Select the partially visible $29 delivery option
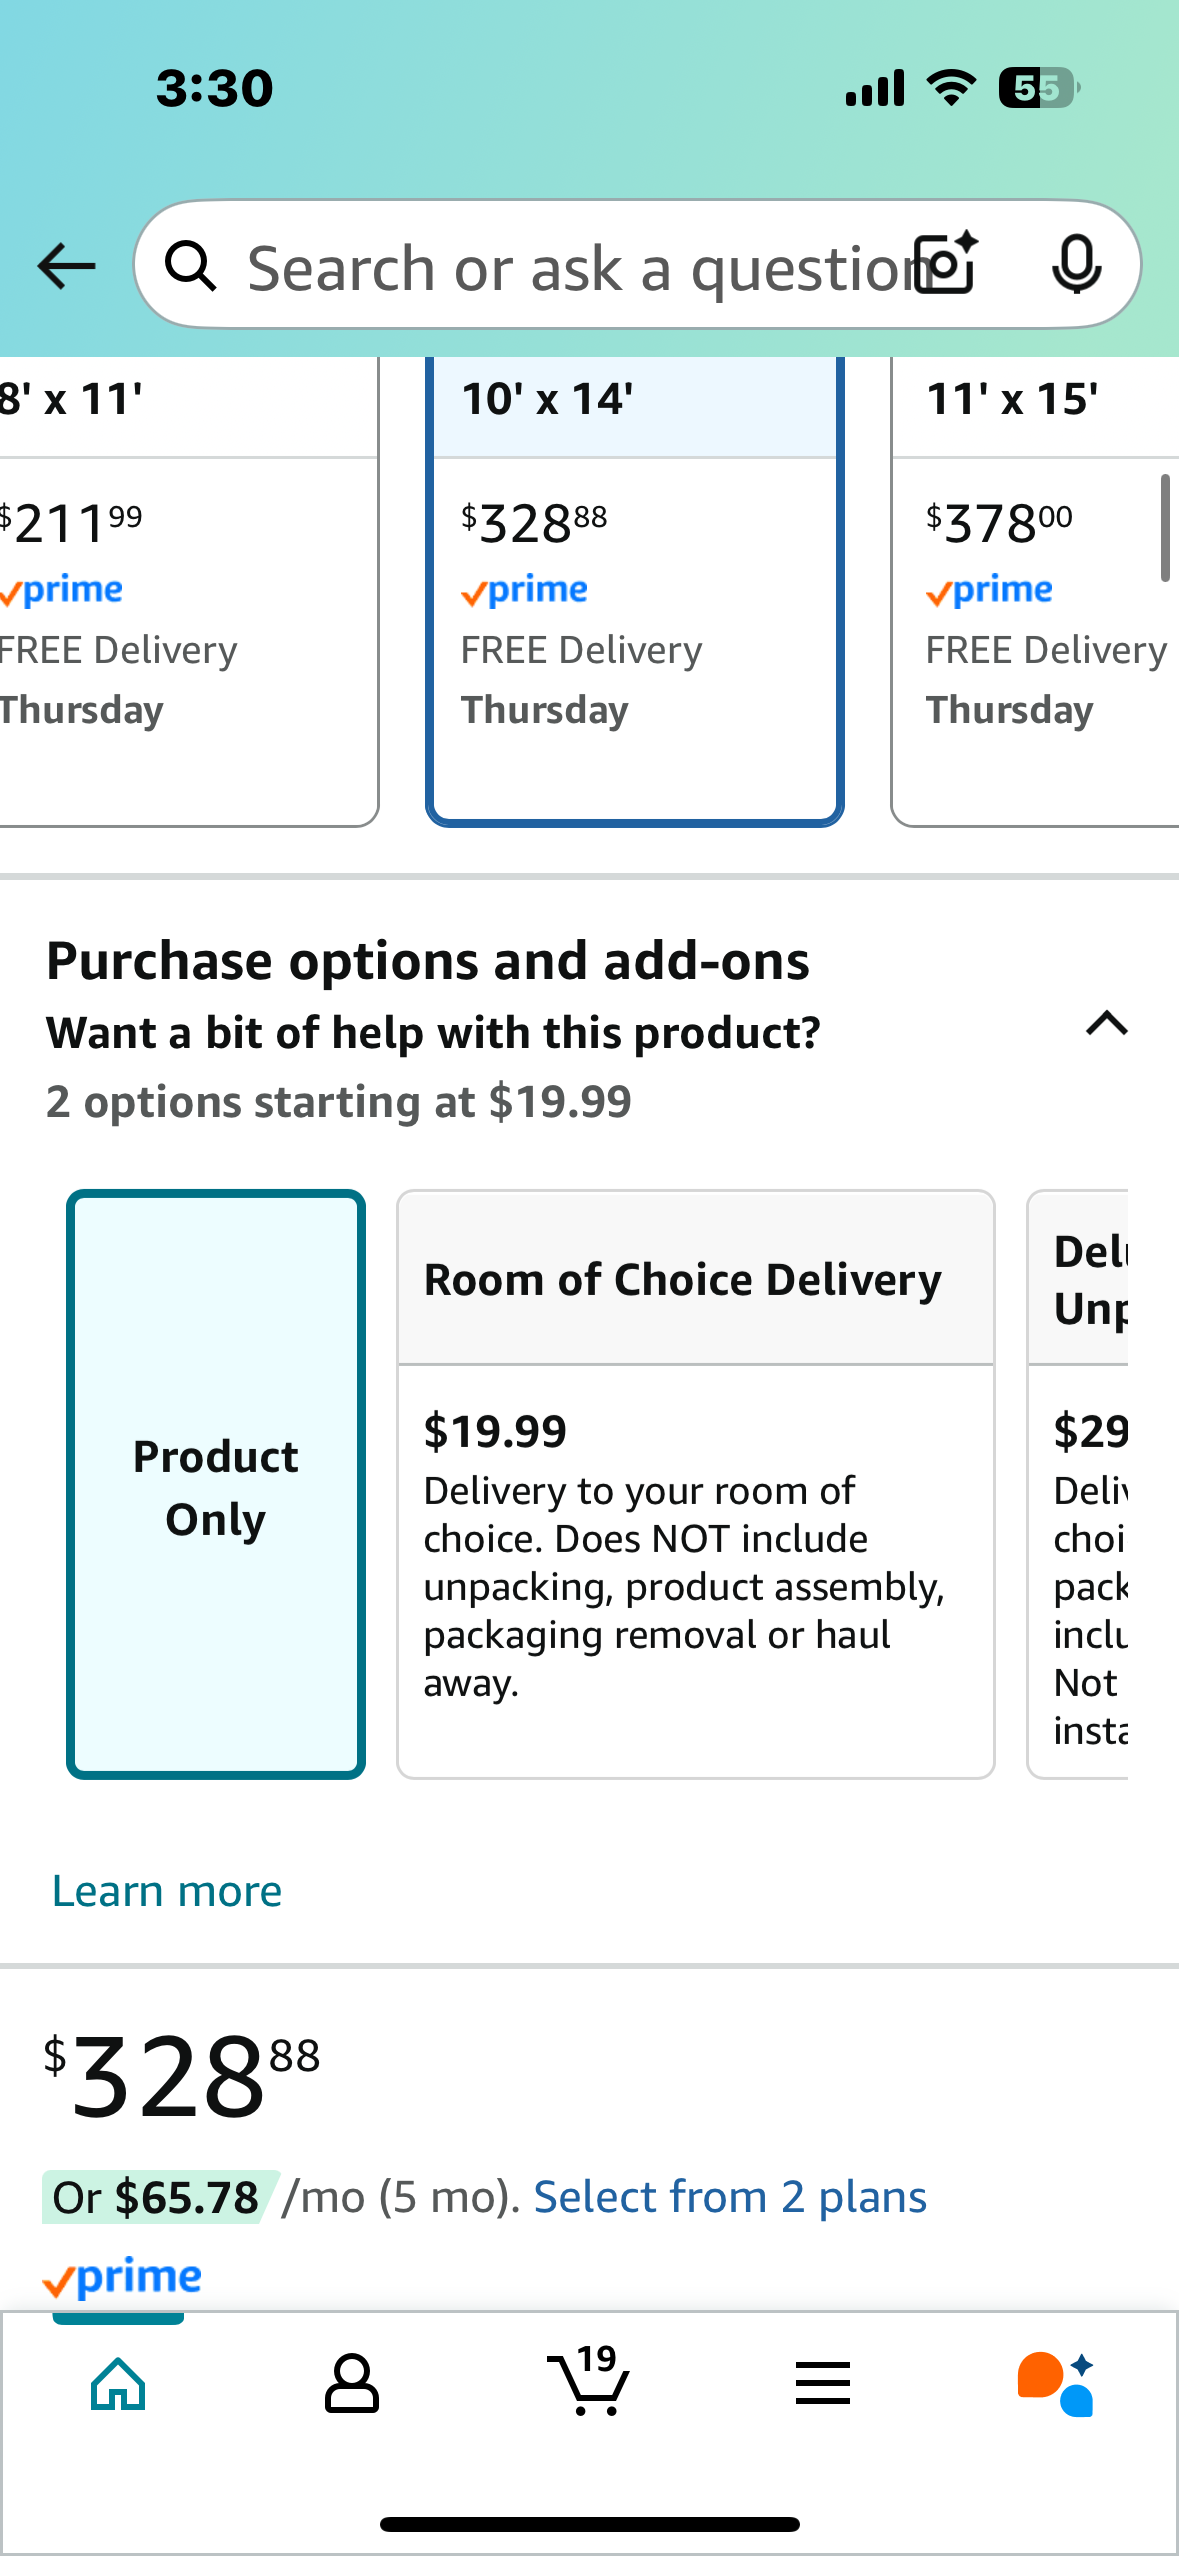Image resolution: width=1179 pixels, height=2556 pixels. click(1078, 1484)
